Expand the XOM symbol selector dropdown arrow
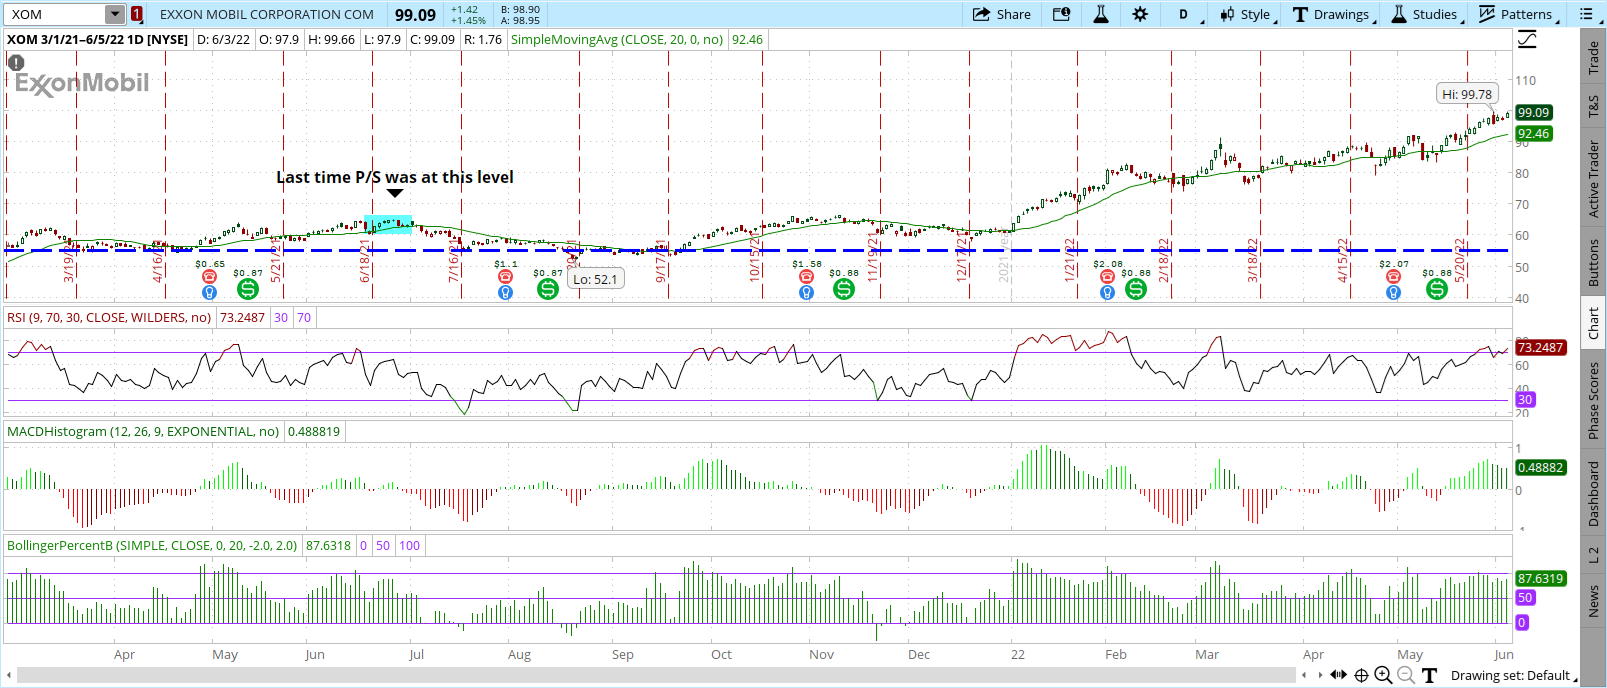Image resolution: width=1607 pixels, height=688 pixels. tap(115, 14)
